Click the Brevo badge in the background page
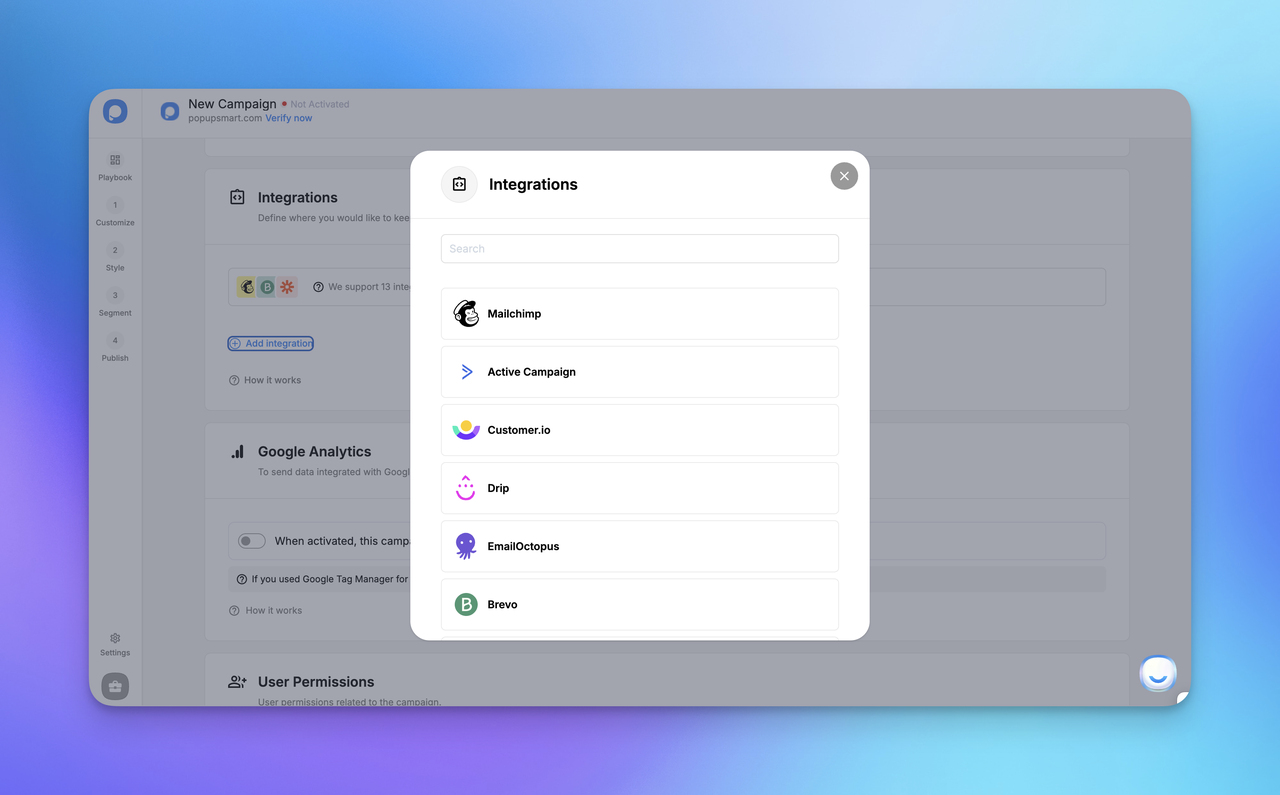The height and width of the screenshot is (795, 1280). (267, 287)
